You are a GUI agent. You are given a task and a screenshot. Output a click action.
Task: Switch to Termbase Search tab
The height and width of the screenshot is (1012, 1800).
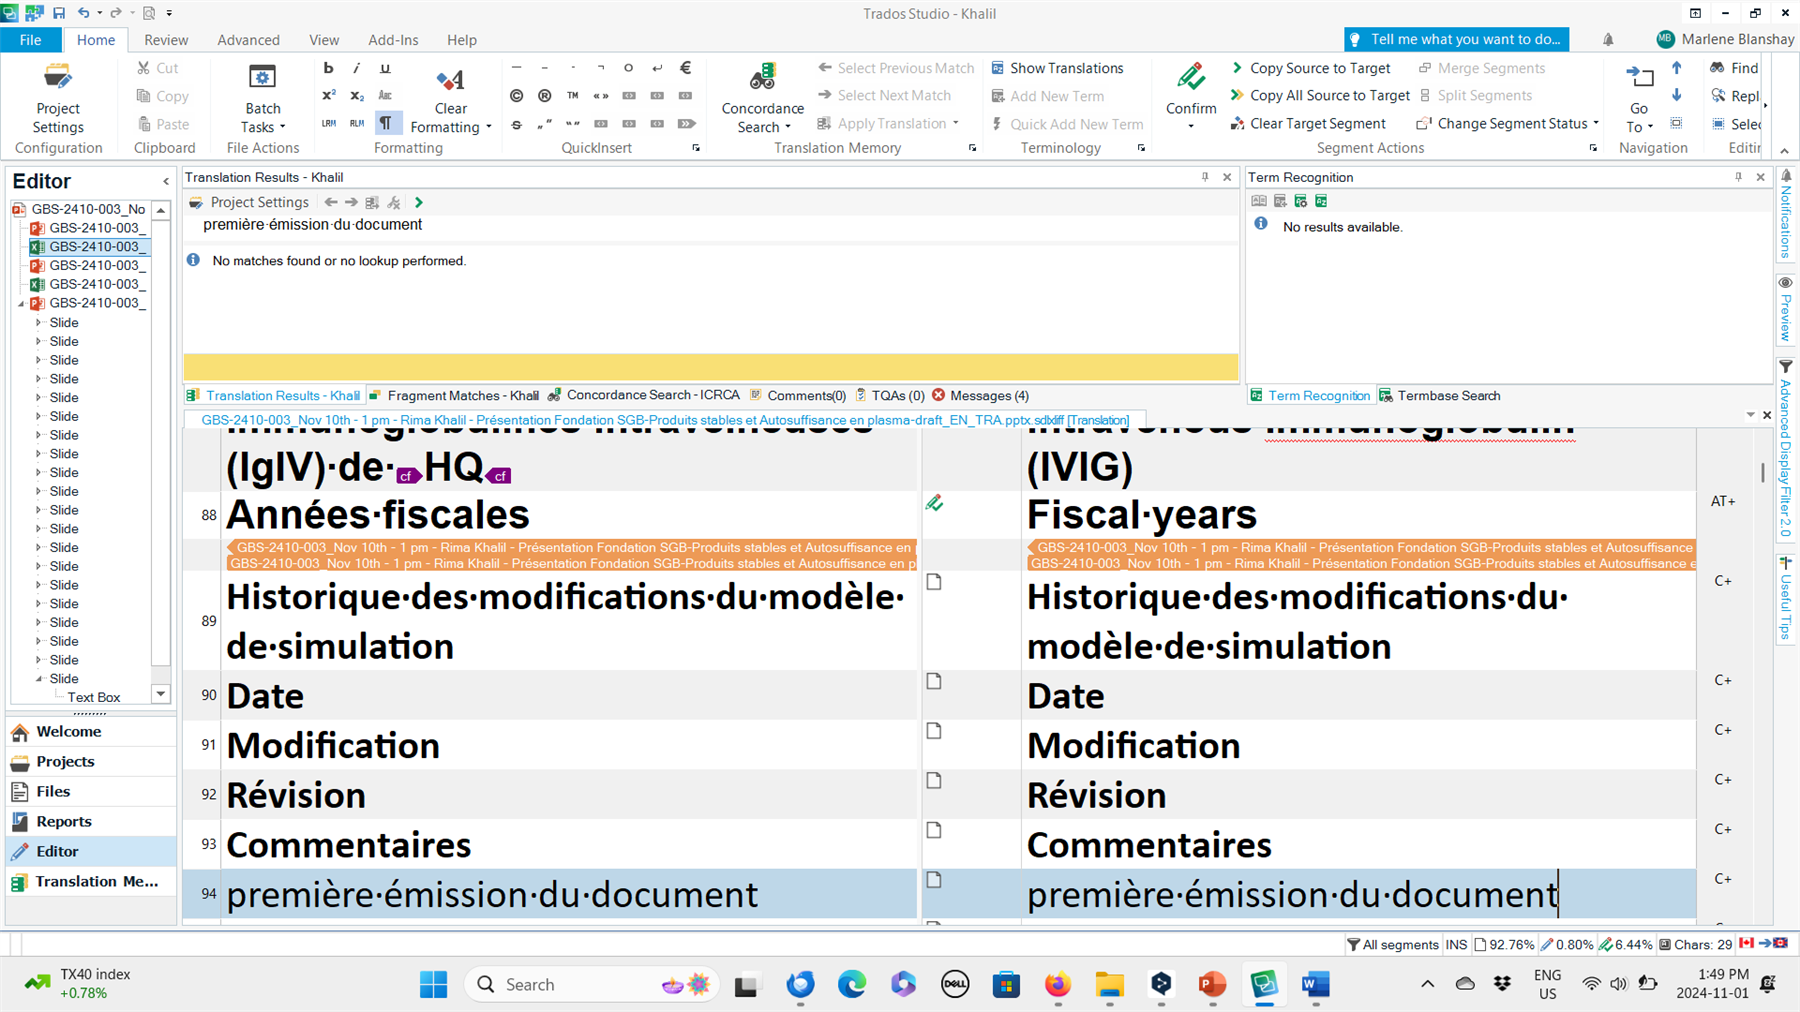coord(1439,395)
